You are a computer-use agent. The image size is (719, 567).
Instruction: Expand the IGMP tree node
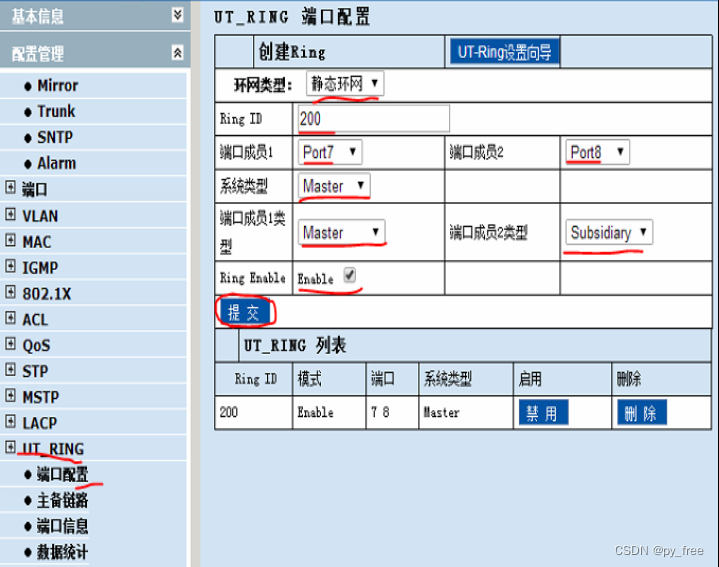(10, 266)
